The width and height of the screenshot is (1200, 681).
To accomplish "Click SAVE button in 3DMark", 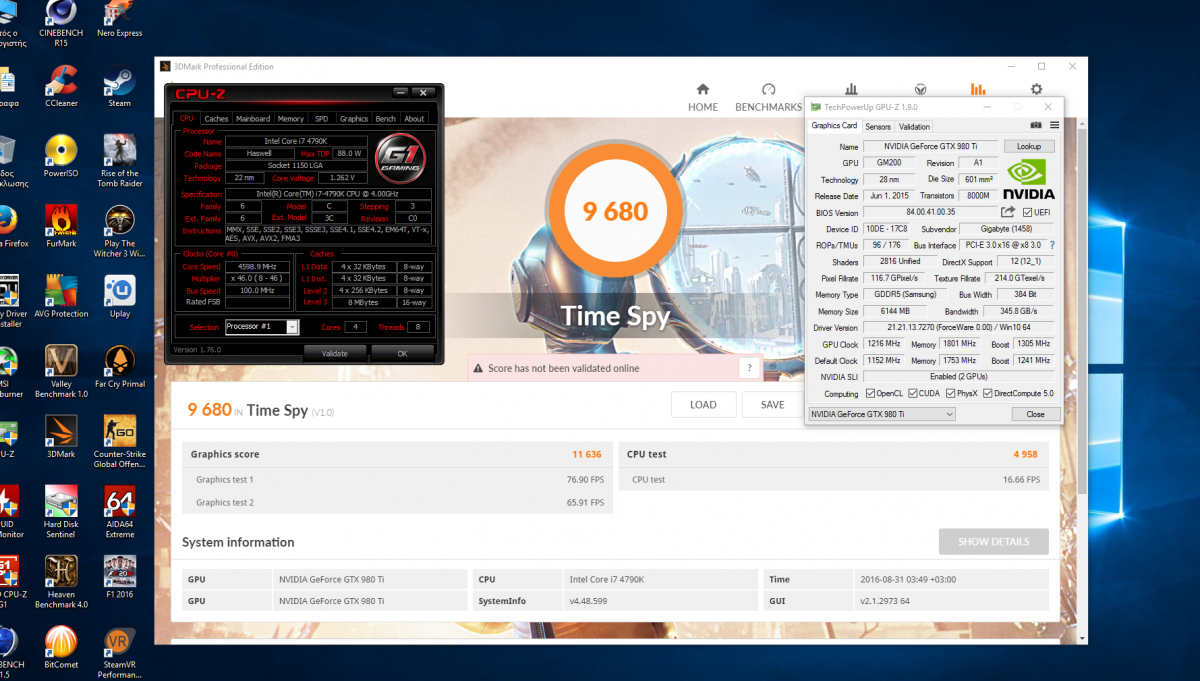I will 773,405.
